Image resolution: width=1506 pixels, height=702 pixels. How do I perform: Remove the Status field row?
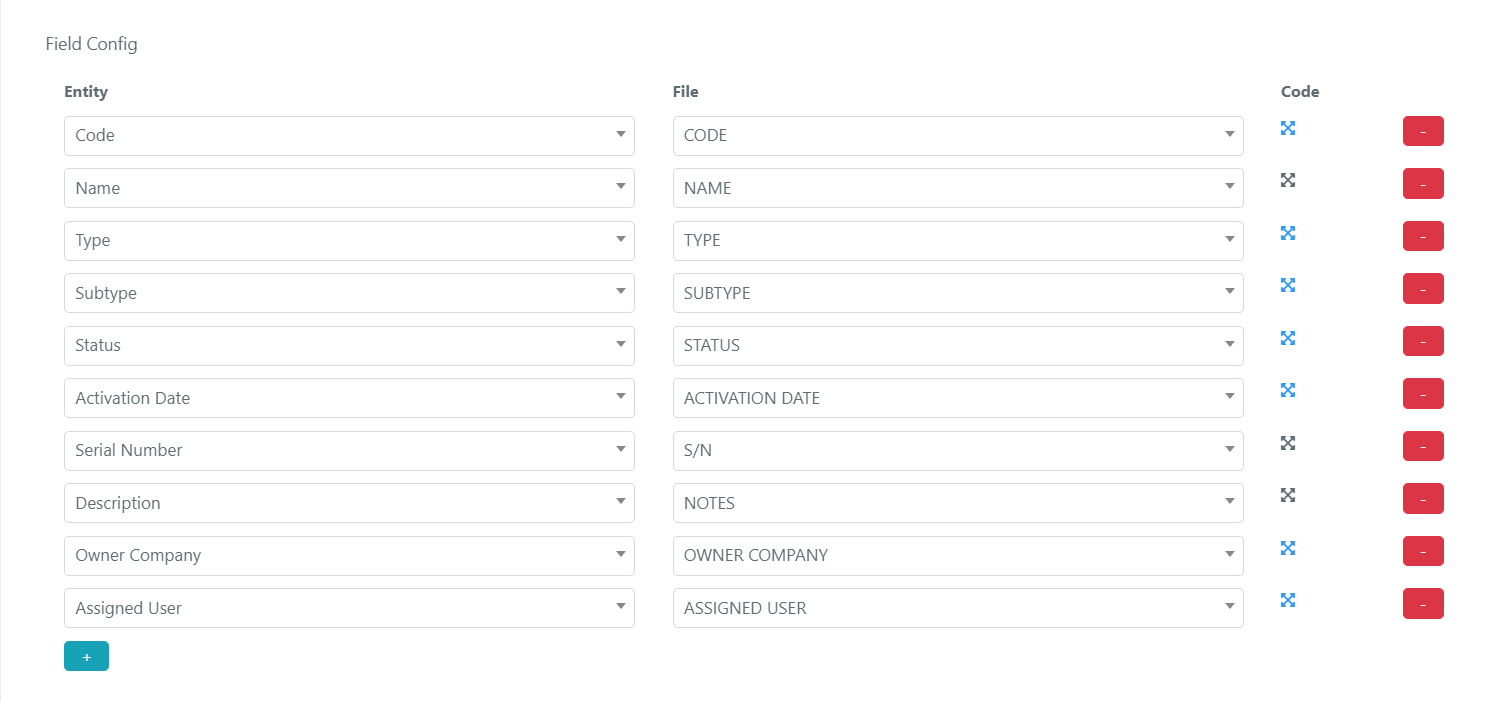click(x=1423, y=341)
